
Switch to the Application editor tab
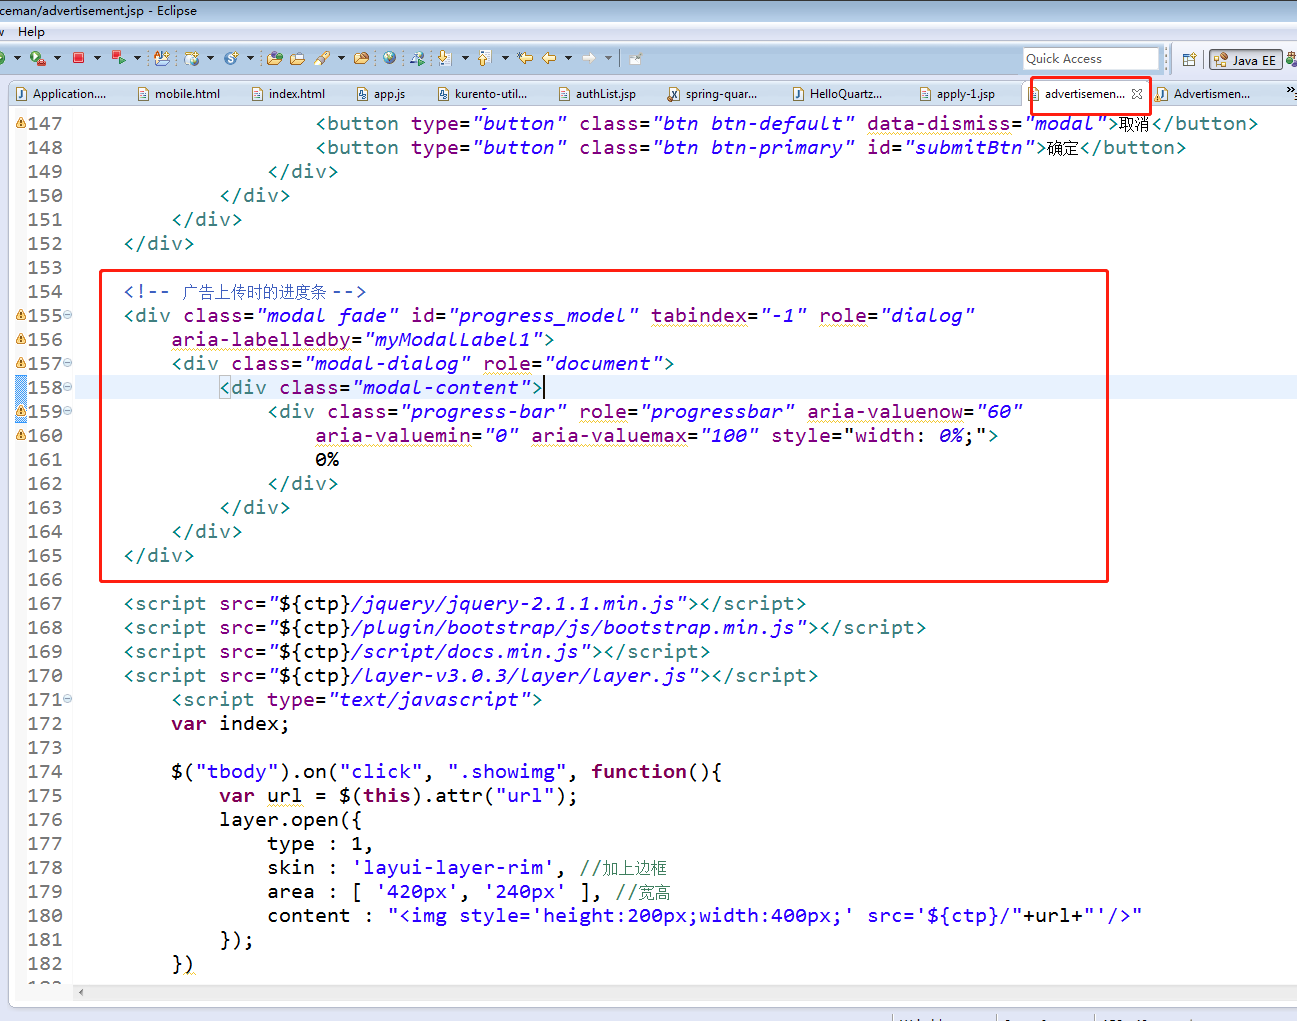(61, 94)
